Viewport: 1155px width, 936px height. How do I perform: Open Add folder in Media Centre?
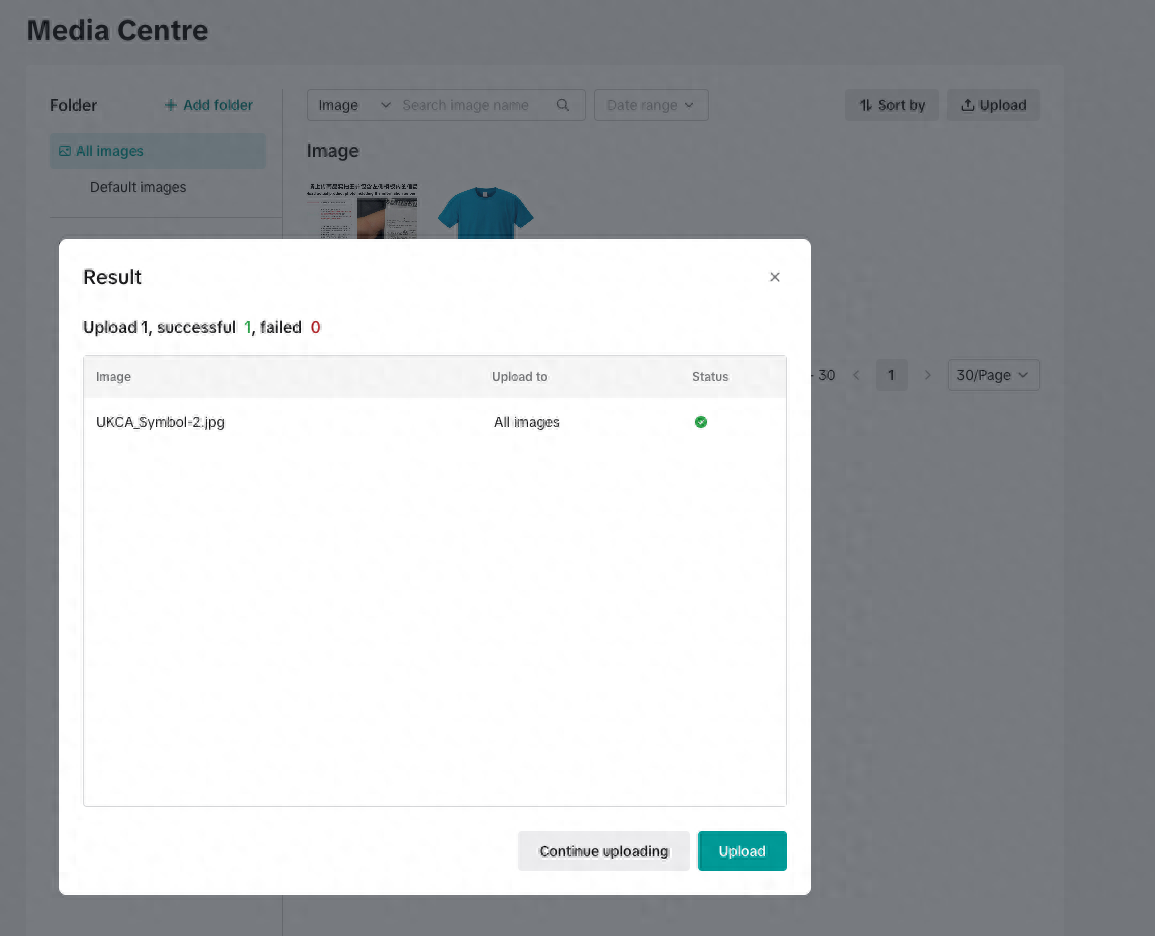(208, 105)
